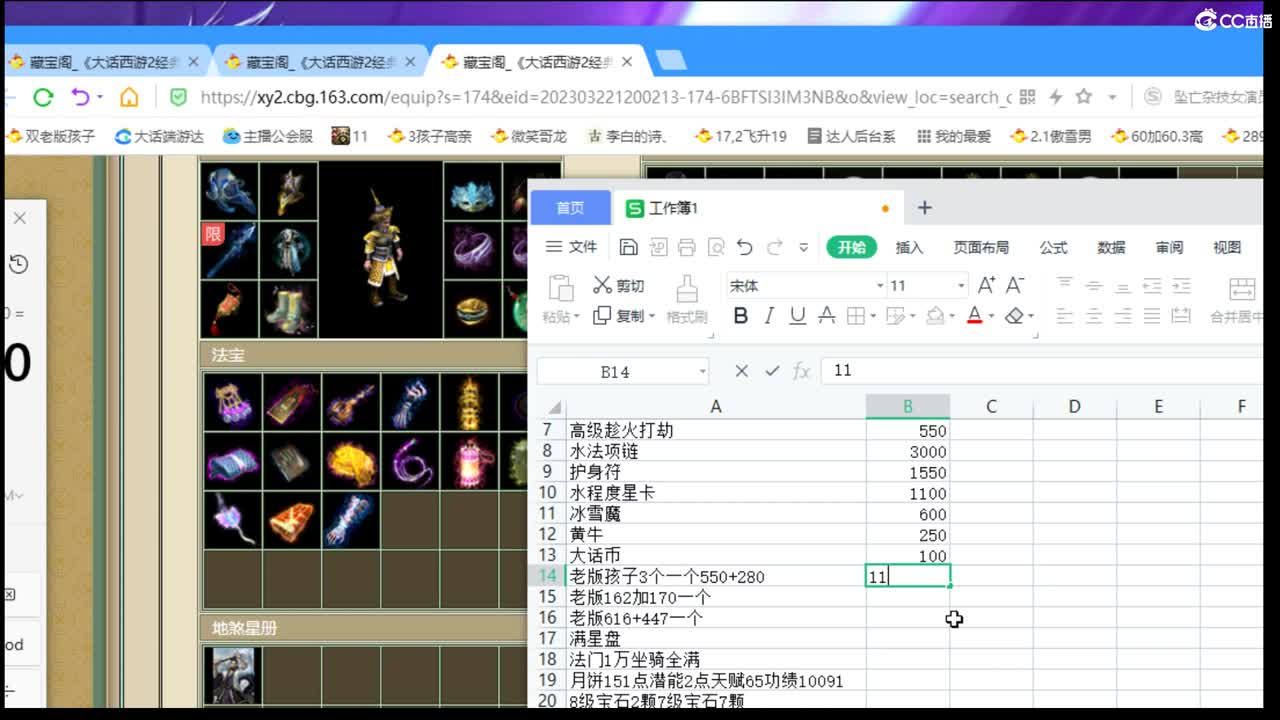Click cell B9 value 1550
This screenshot has height=720, width=1280.
(x=908, y=472)
